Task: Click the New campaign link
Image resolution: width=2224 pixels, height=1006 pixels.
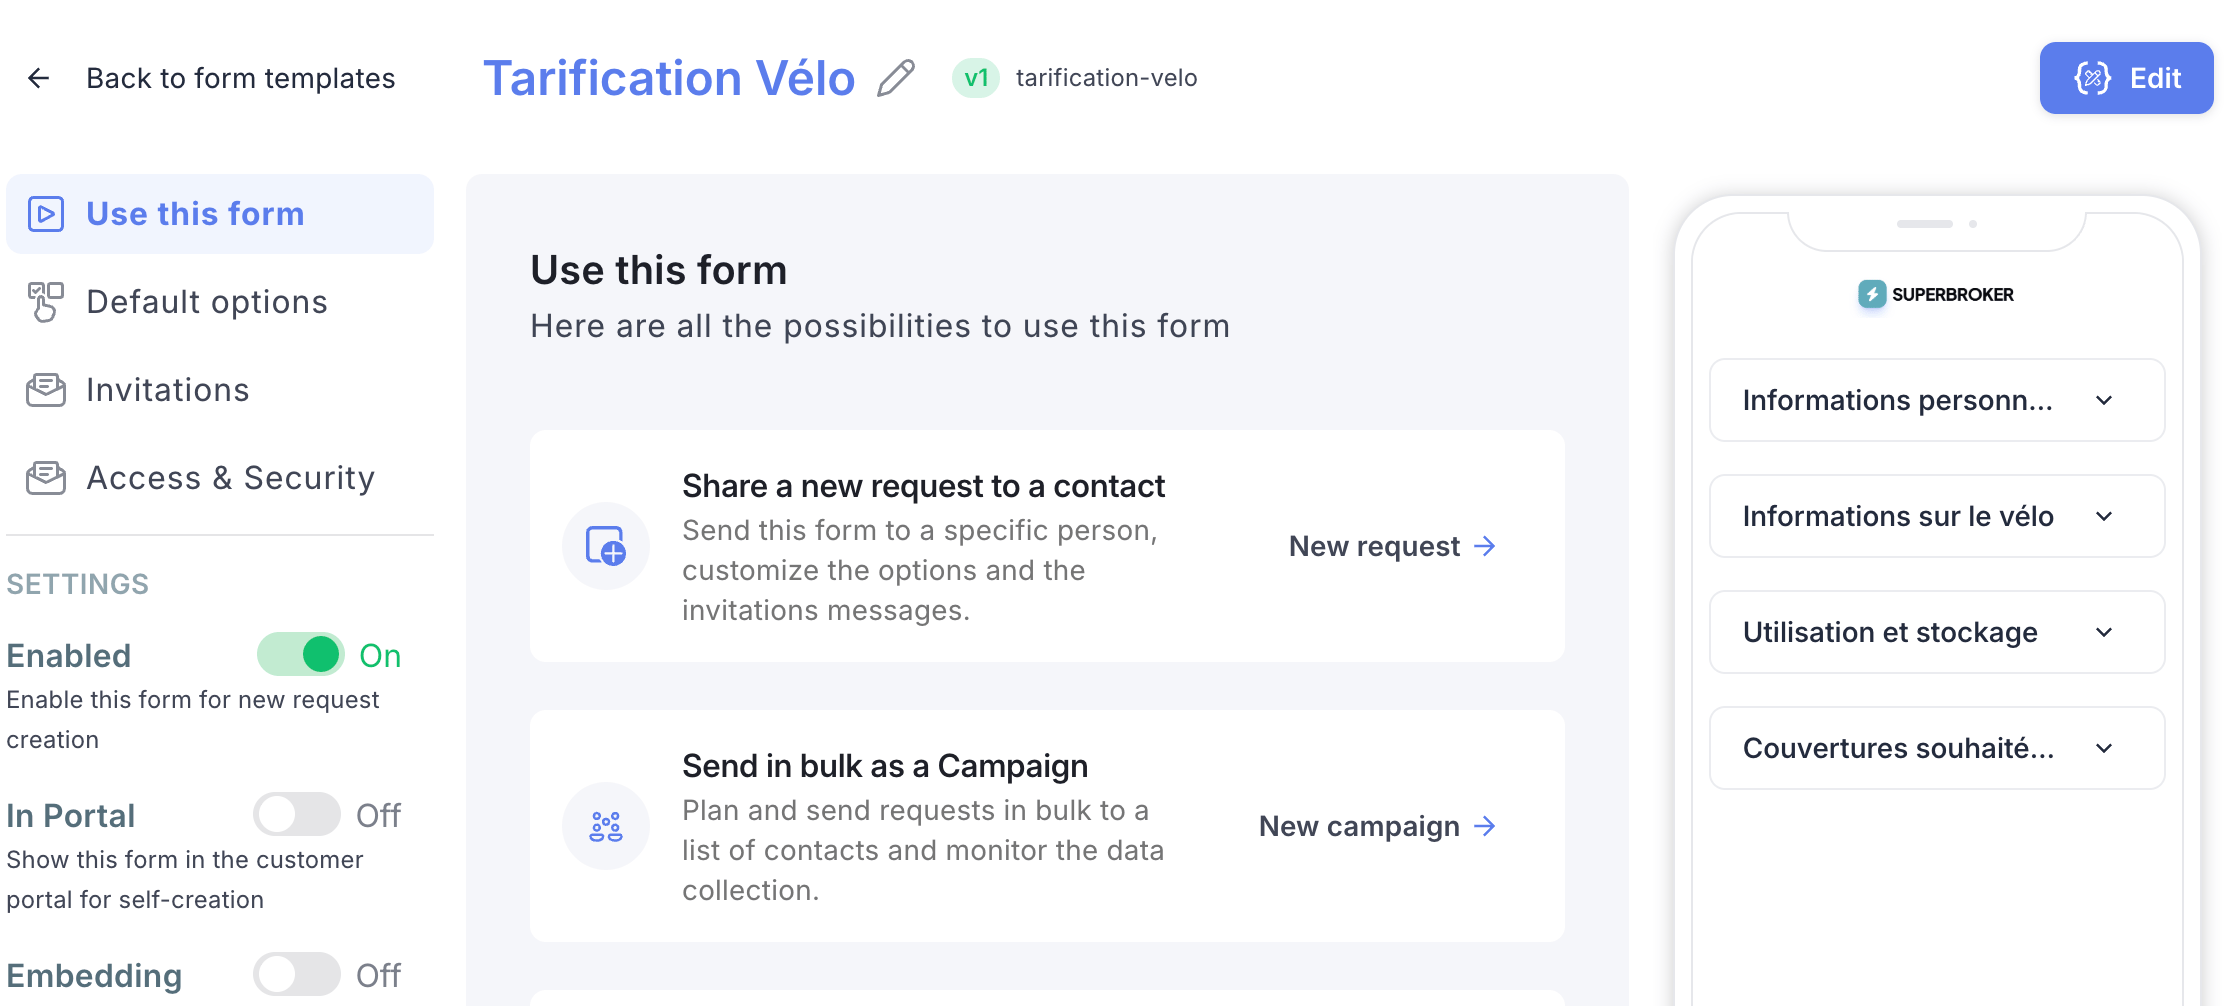Action: (1378, 826)
